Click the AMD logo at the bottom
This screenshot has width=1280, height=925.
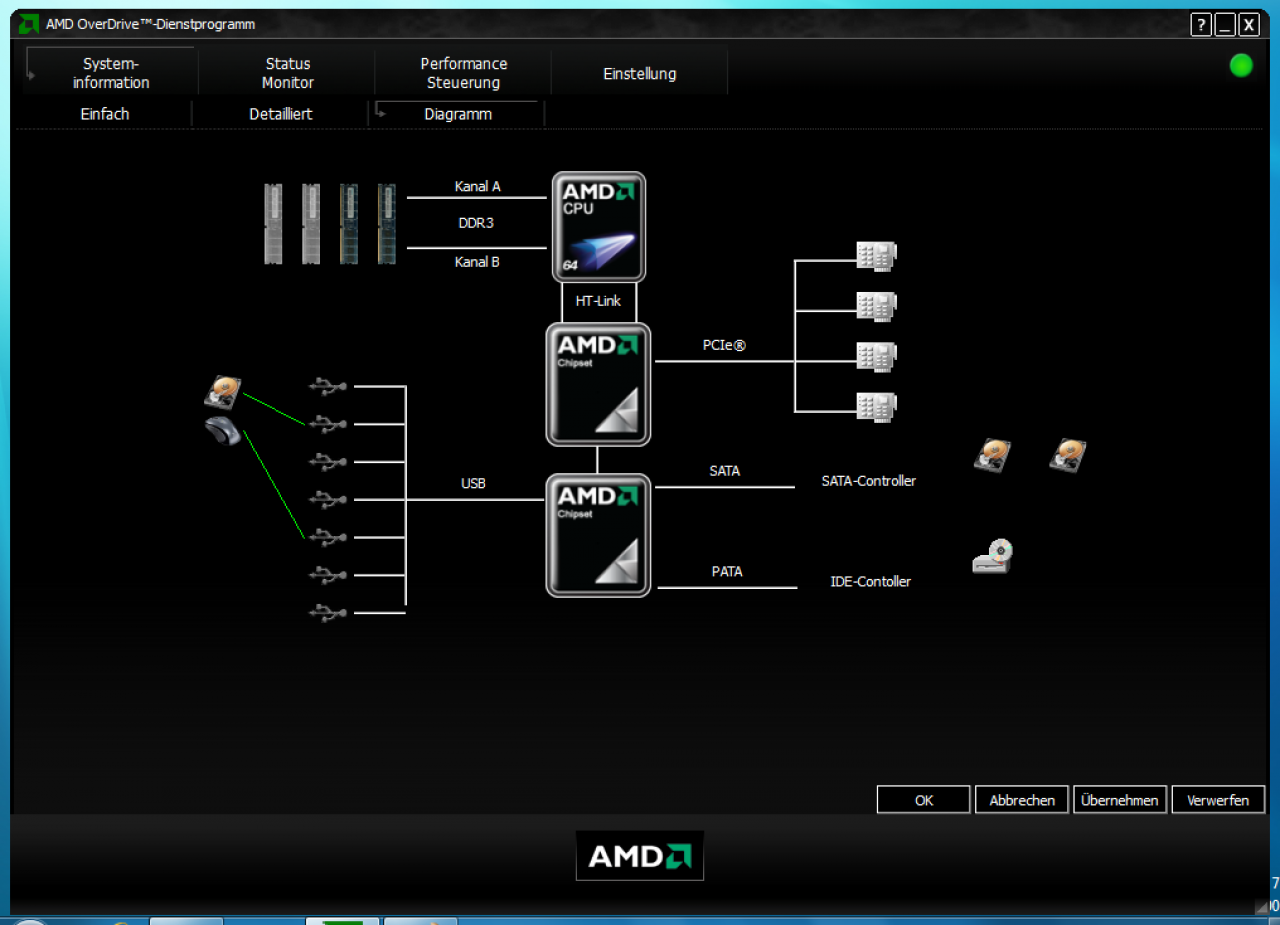640,856
